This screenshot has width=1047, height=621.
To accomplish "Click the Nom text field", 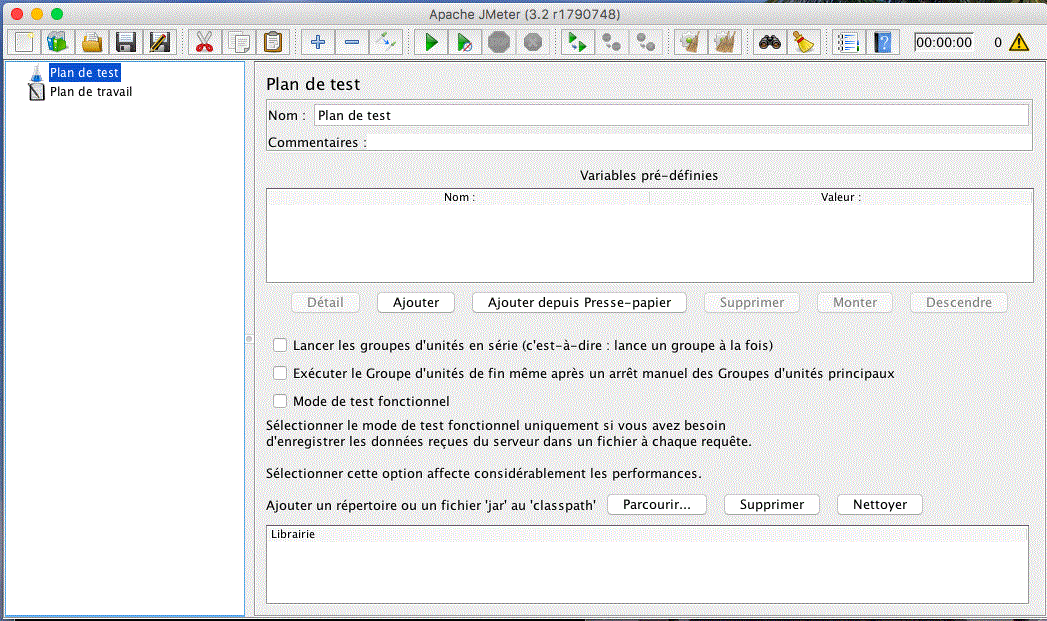I will click(x=671, y=115).
